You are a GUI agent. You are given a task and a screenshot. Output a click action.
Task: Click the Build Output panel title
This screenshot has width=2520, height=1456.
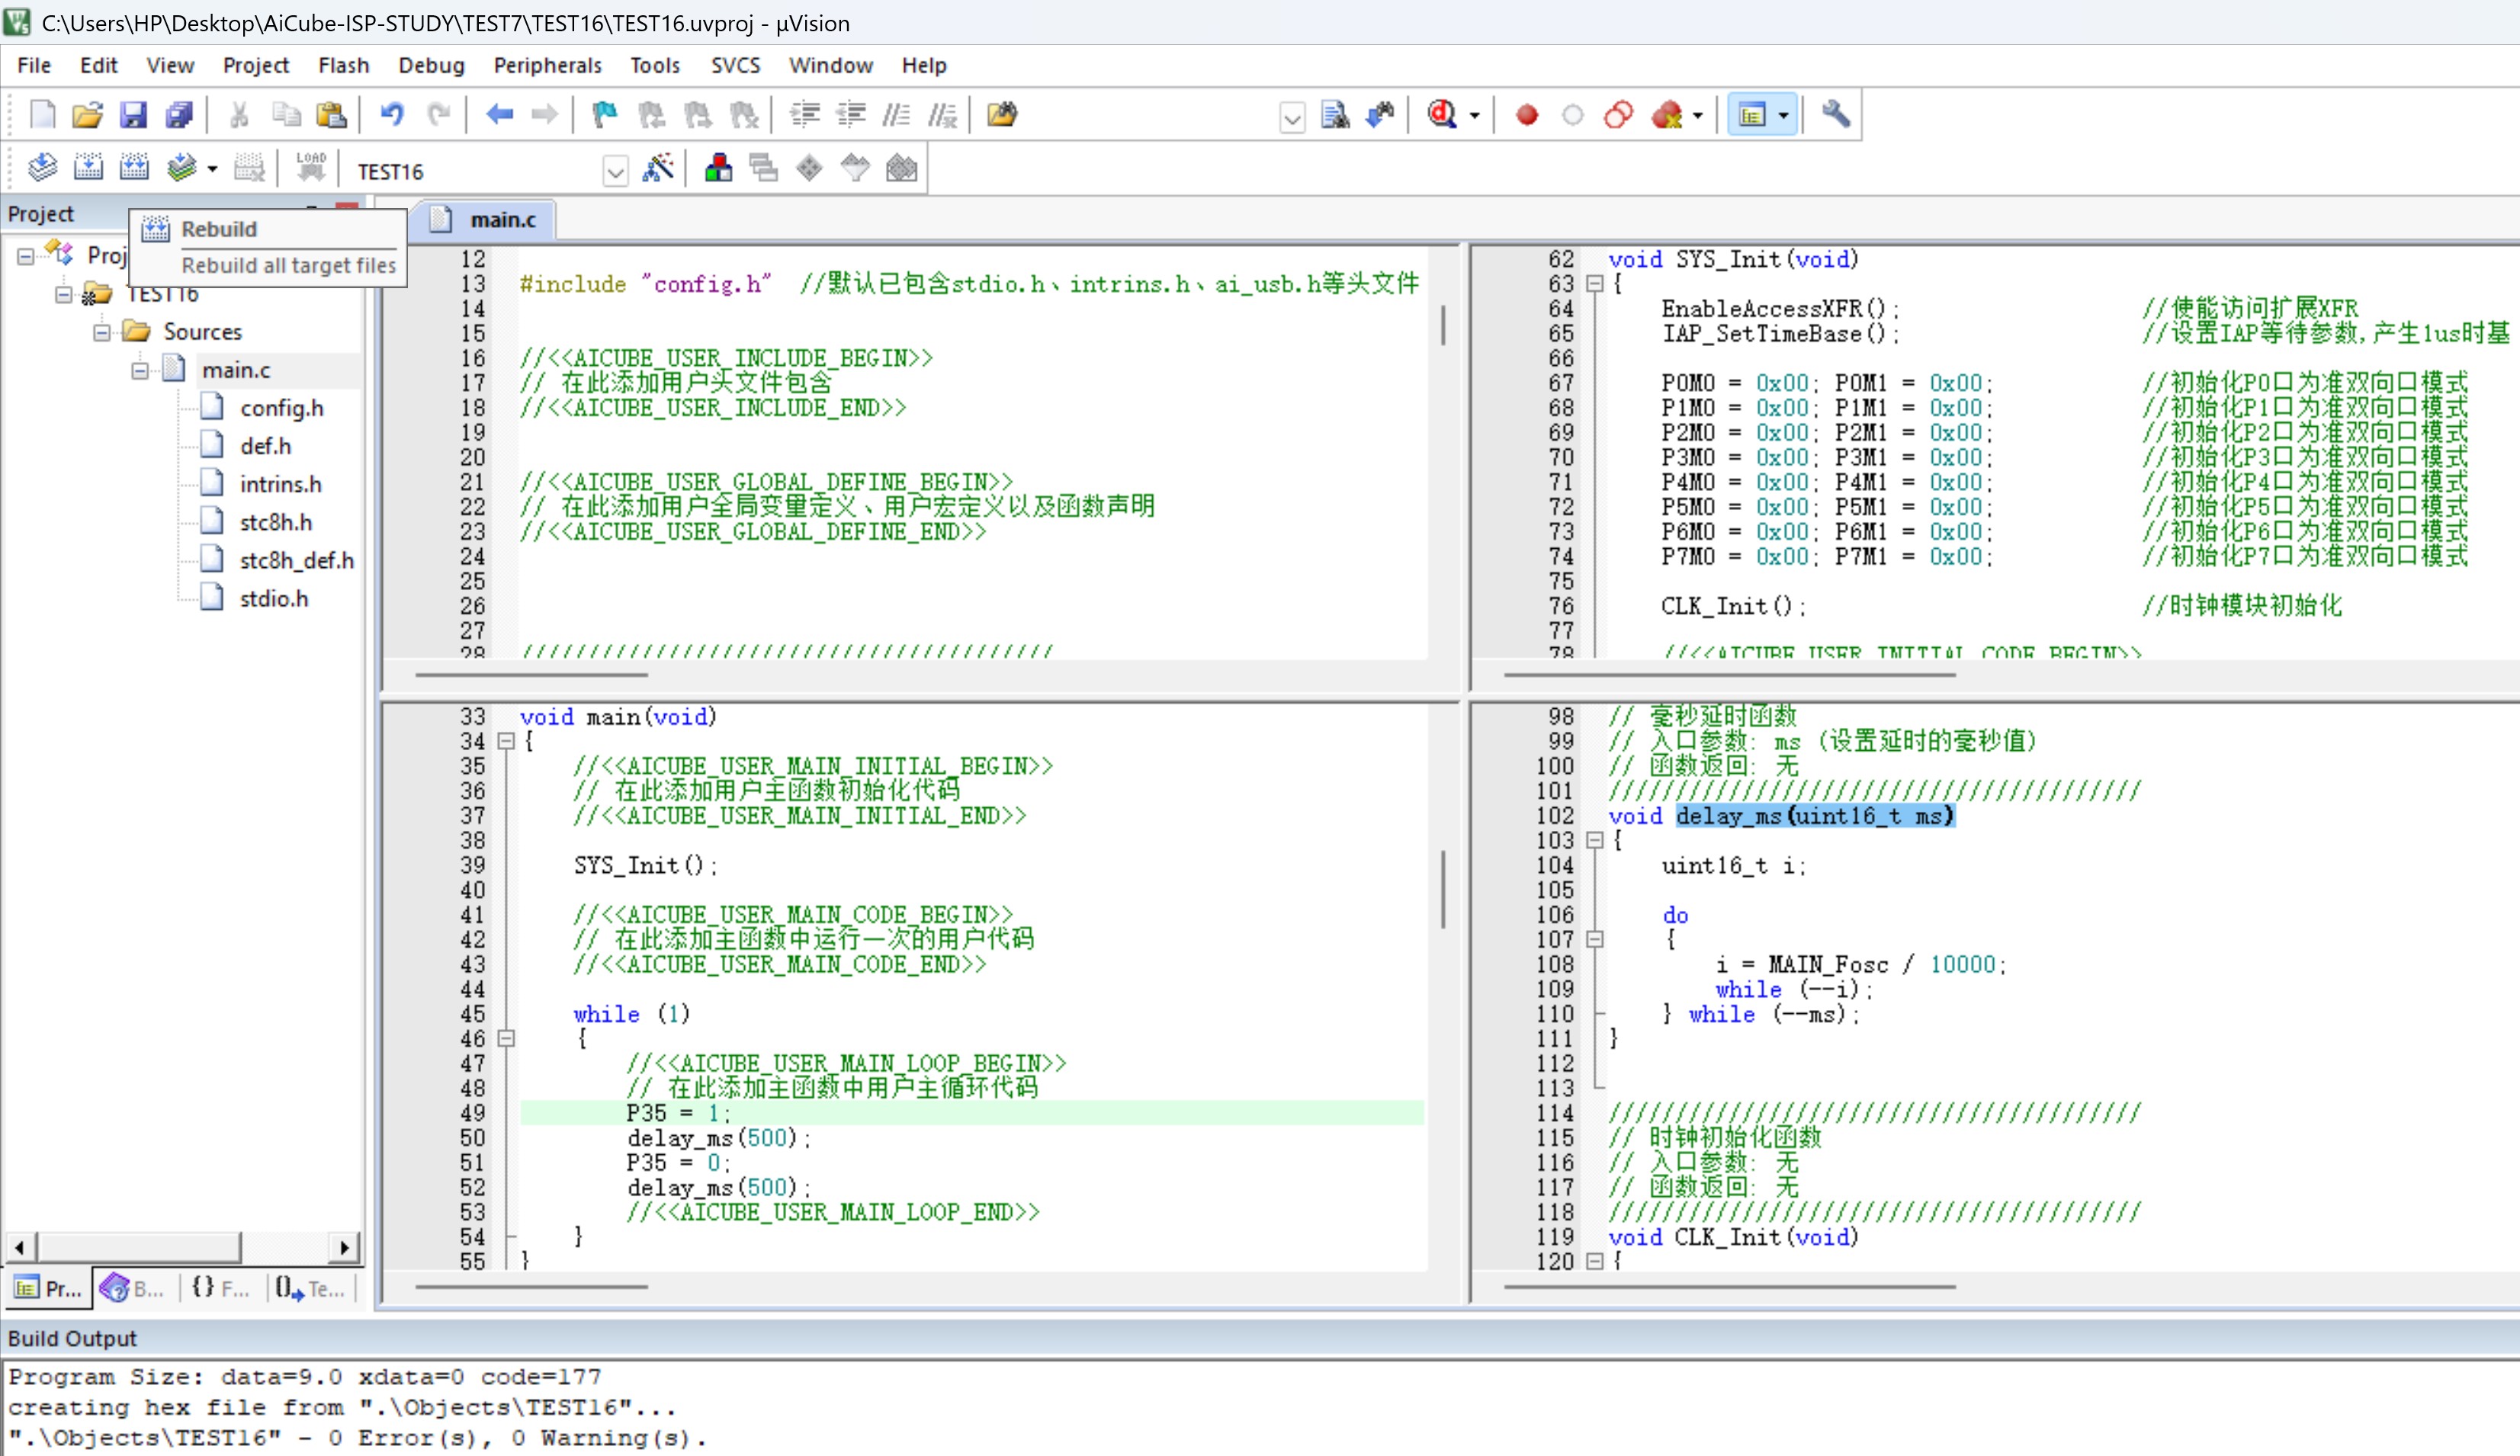click(72, 1339)
